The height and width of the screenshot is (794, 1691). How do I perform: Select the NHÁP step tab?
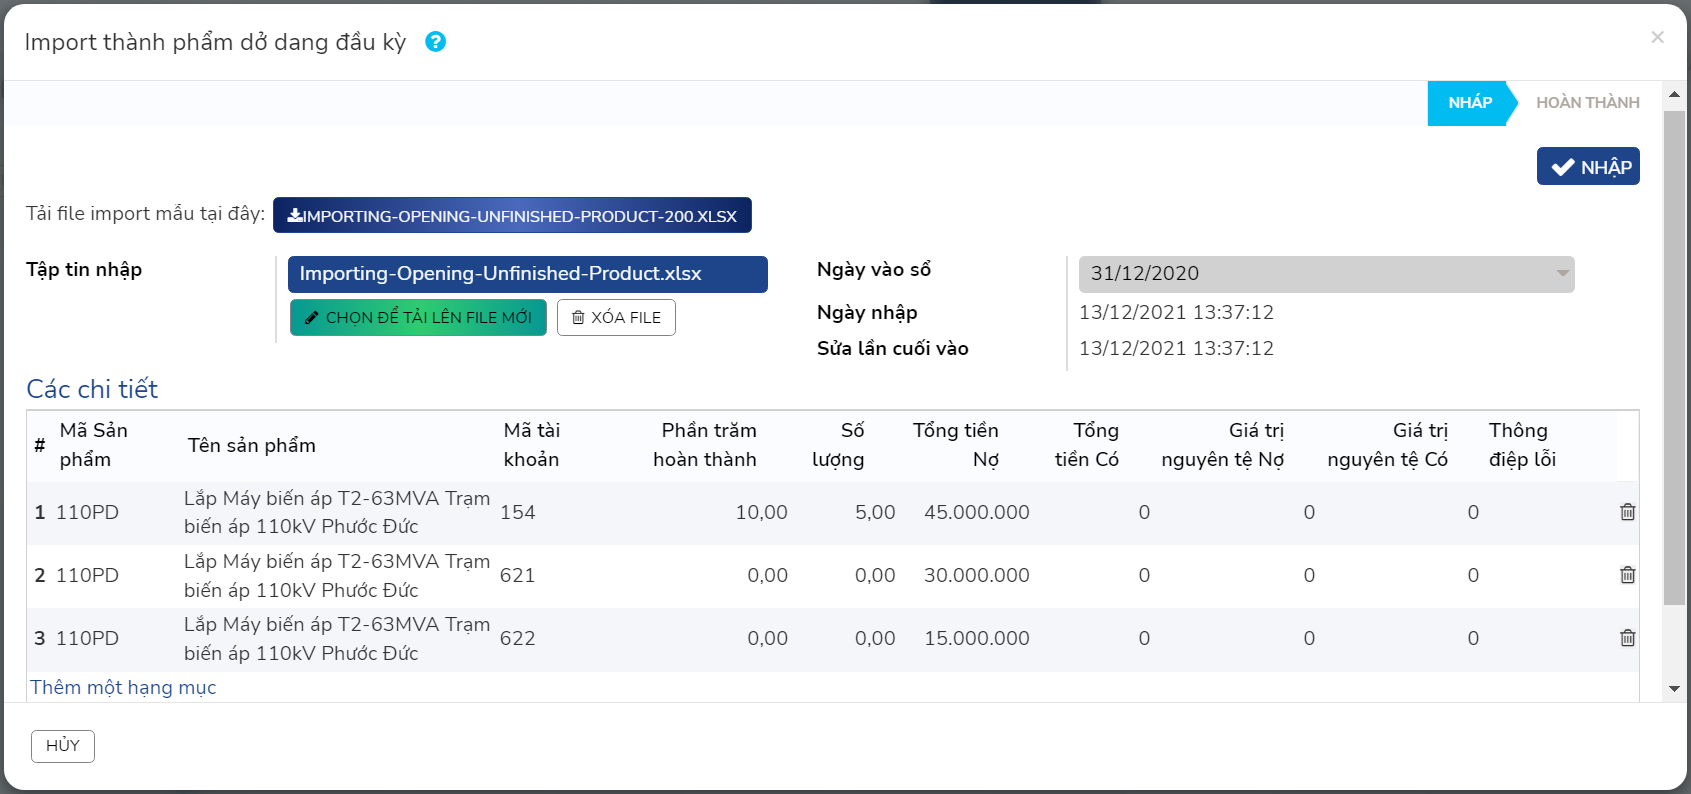1469,103
